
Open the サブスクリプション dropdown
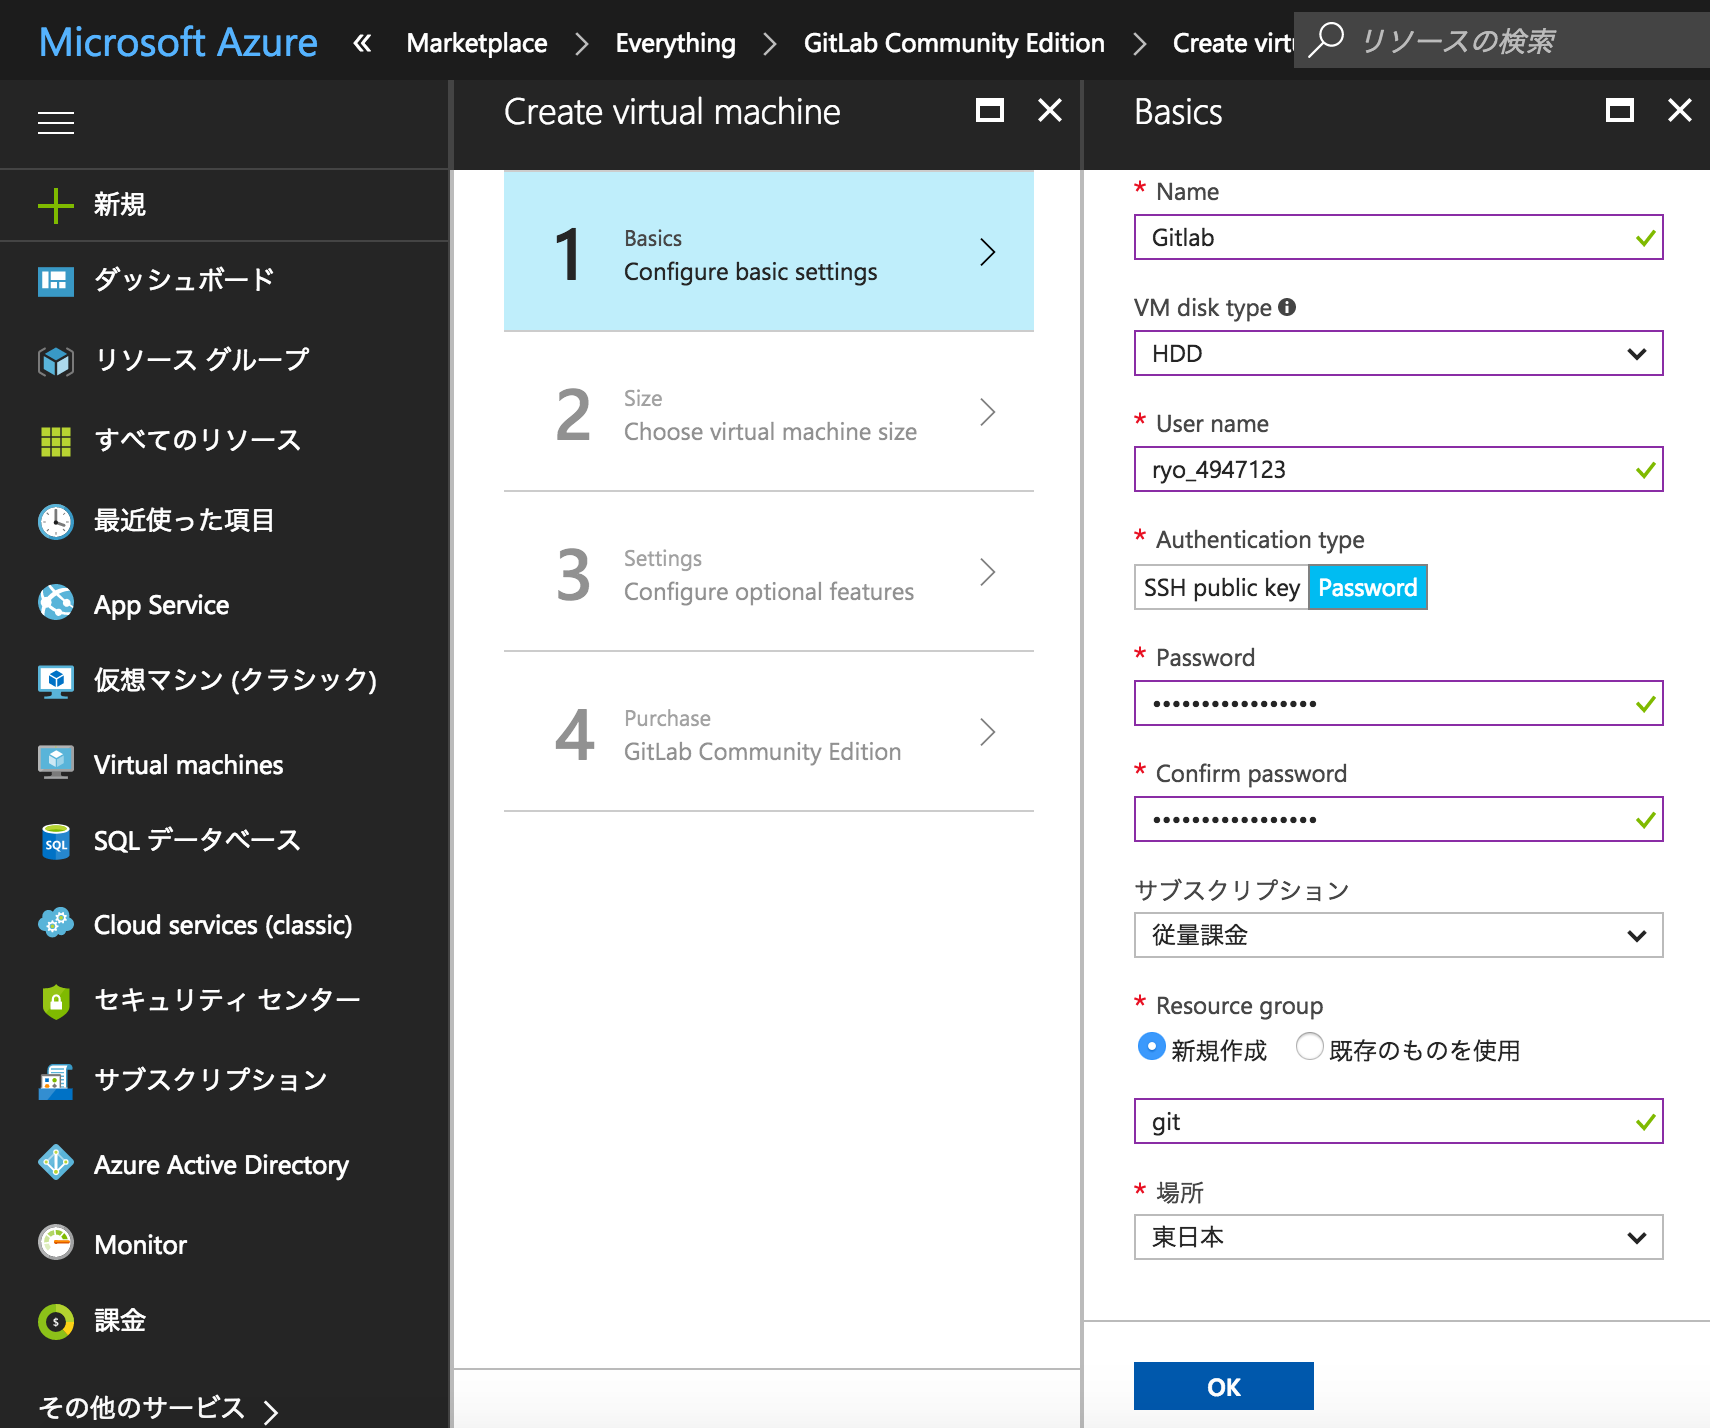click(1397, 935)
